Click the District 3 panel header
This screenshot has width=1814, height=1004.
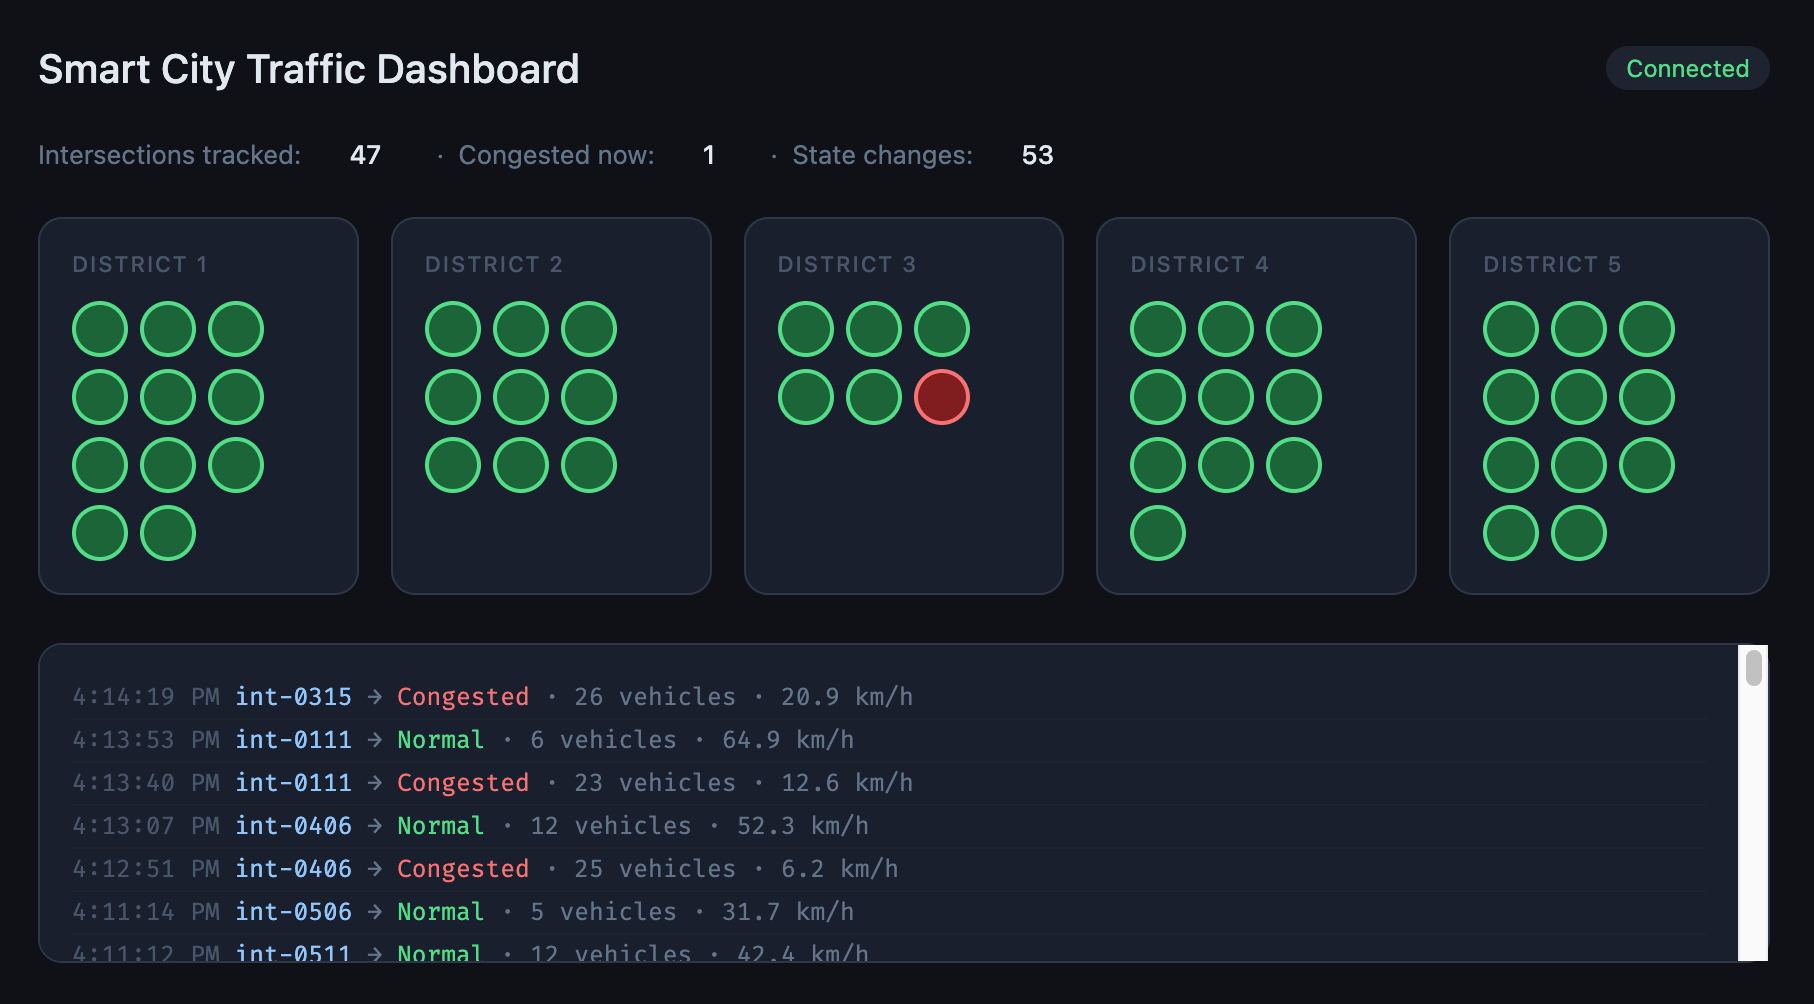(846, 264)
